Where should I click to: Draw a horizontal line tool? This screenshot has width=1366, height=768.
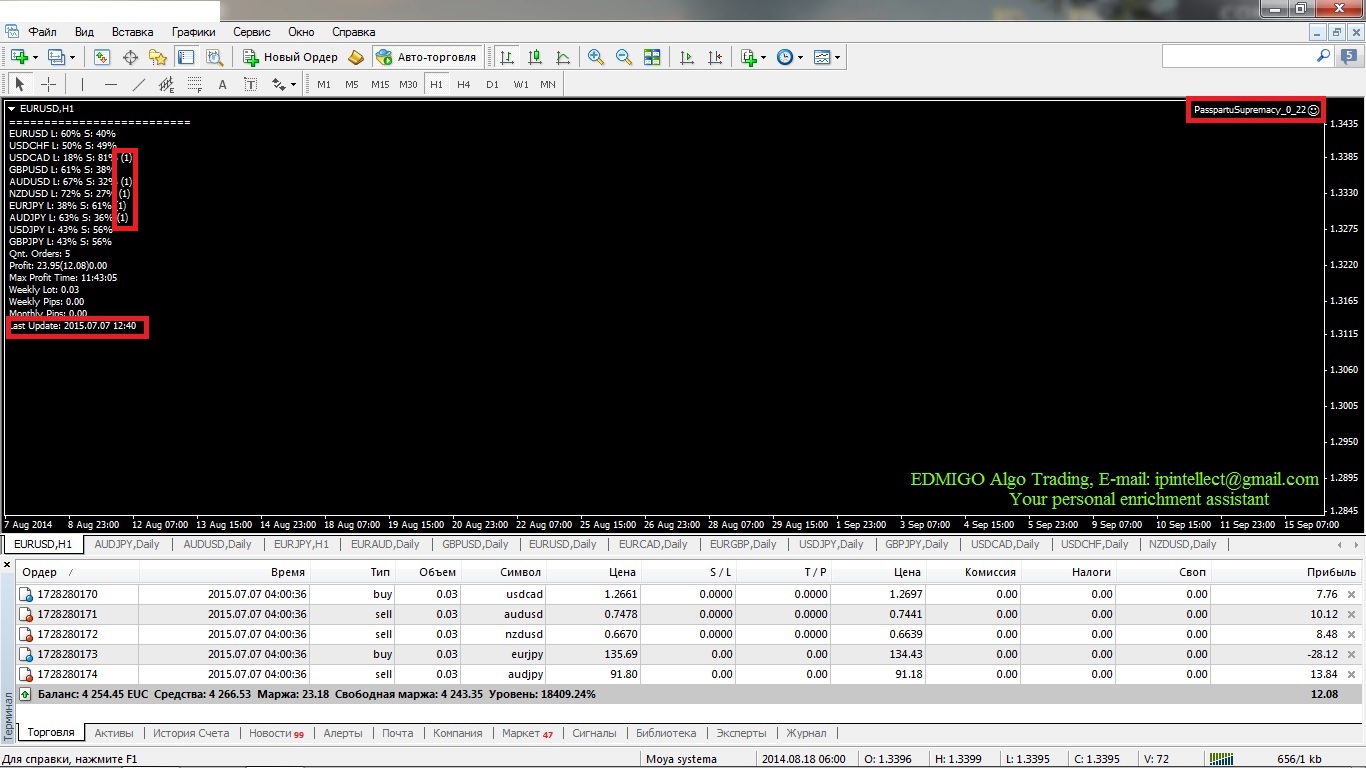110,84
